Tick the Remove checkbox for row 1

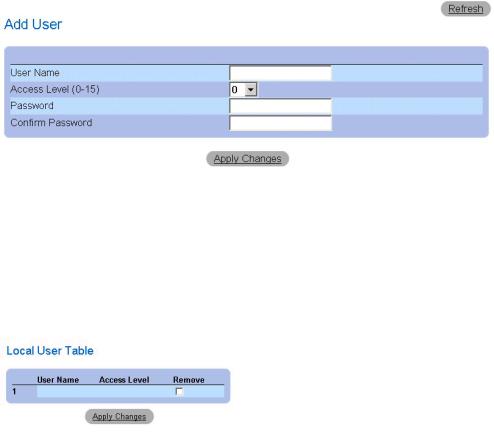pos(179,391)
